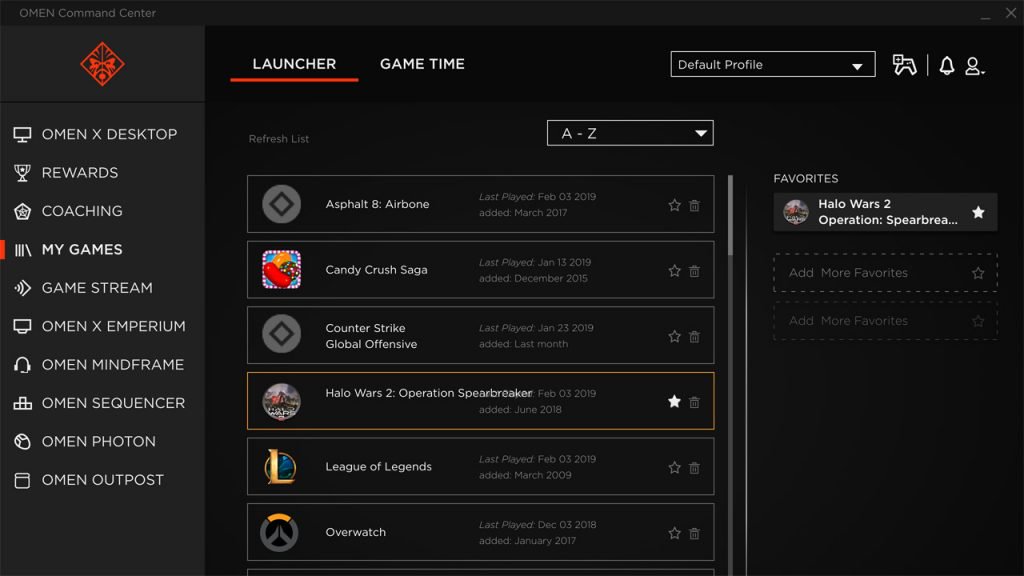This screenshot has width=1024, height=576.
Task: Click star in first Add More Favorites
Action: (x=978, y=273)
